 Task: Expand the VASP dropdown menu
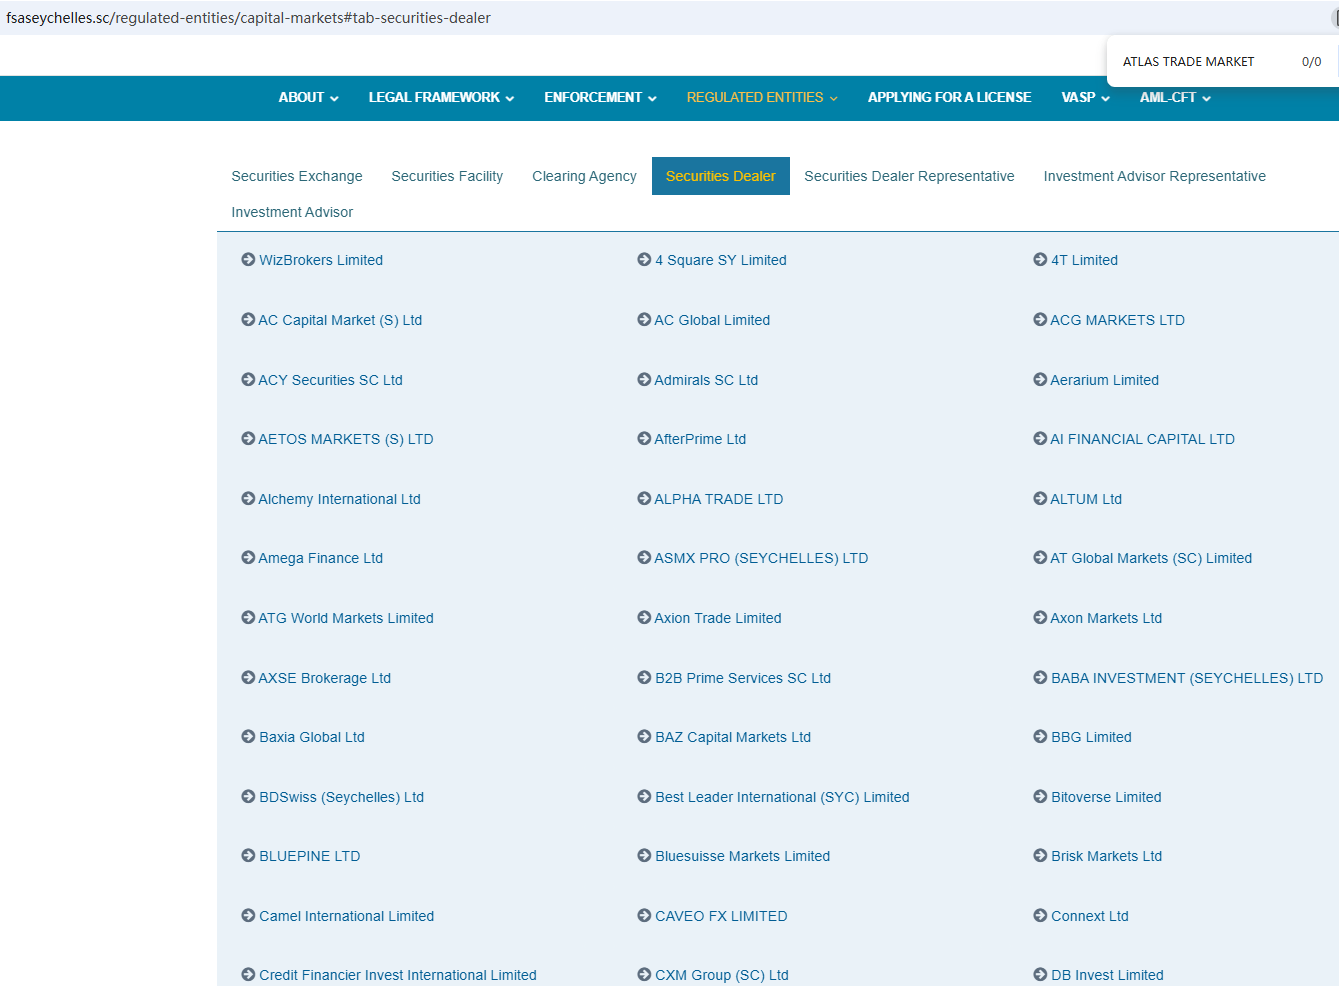(1085, 98)
